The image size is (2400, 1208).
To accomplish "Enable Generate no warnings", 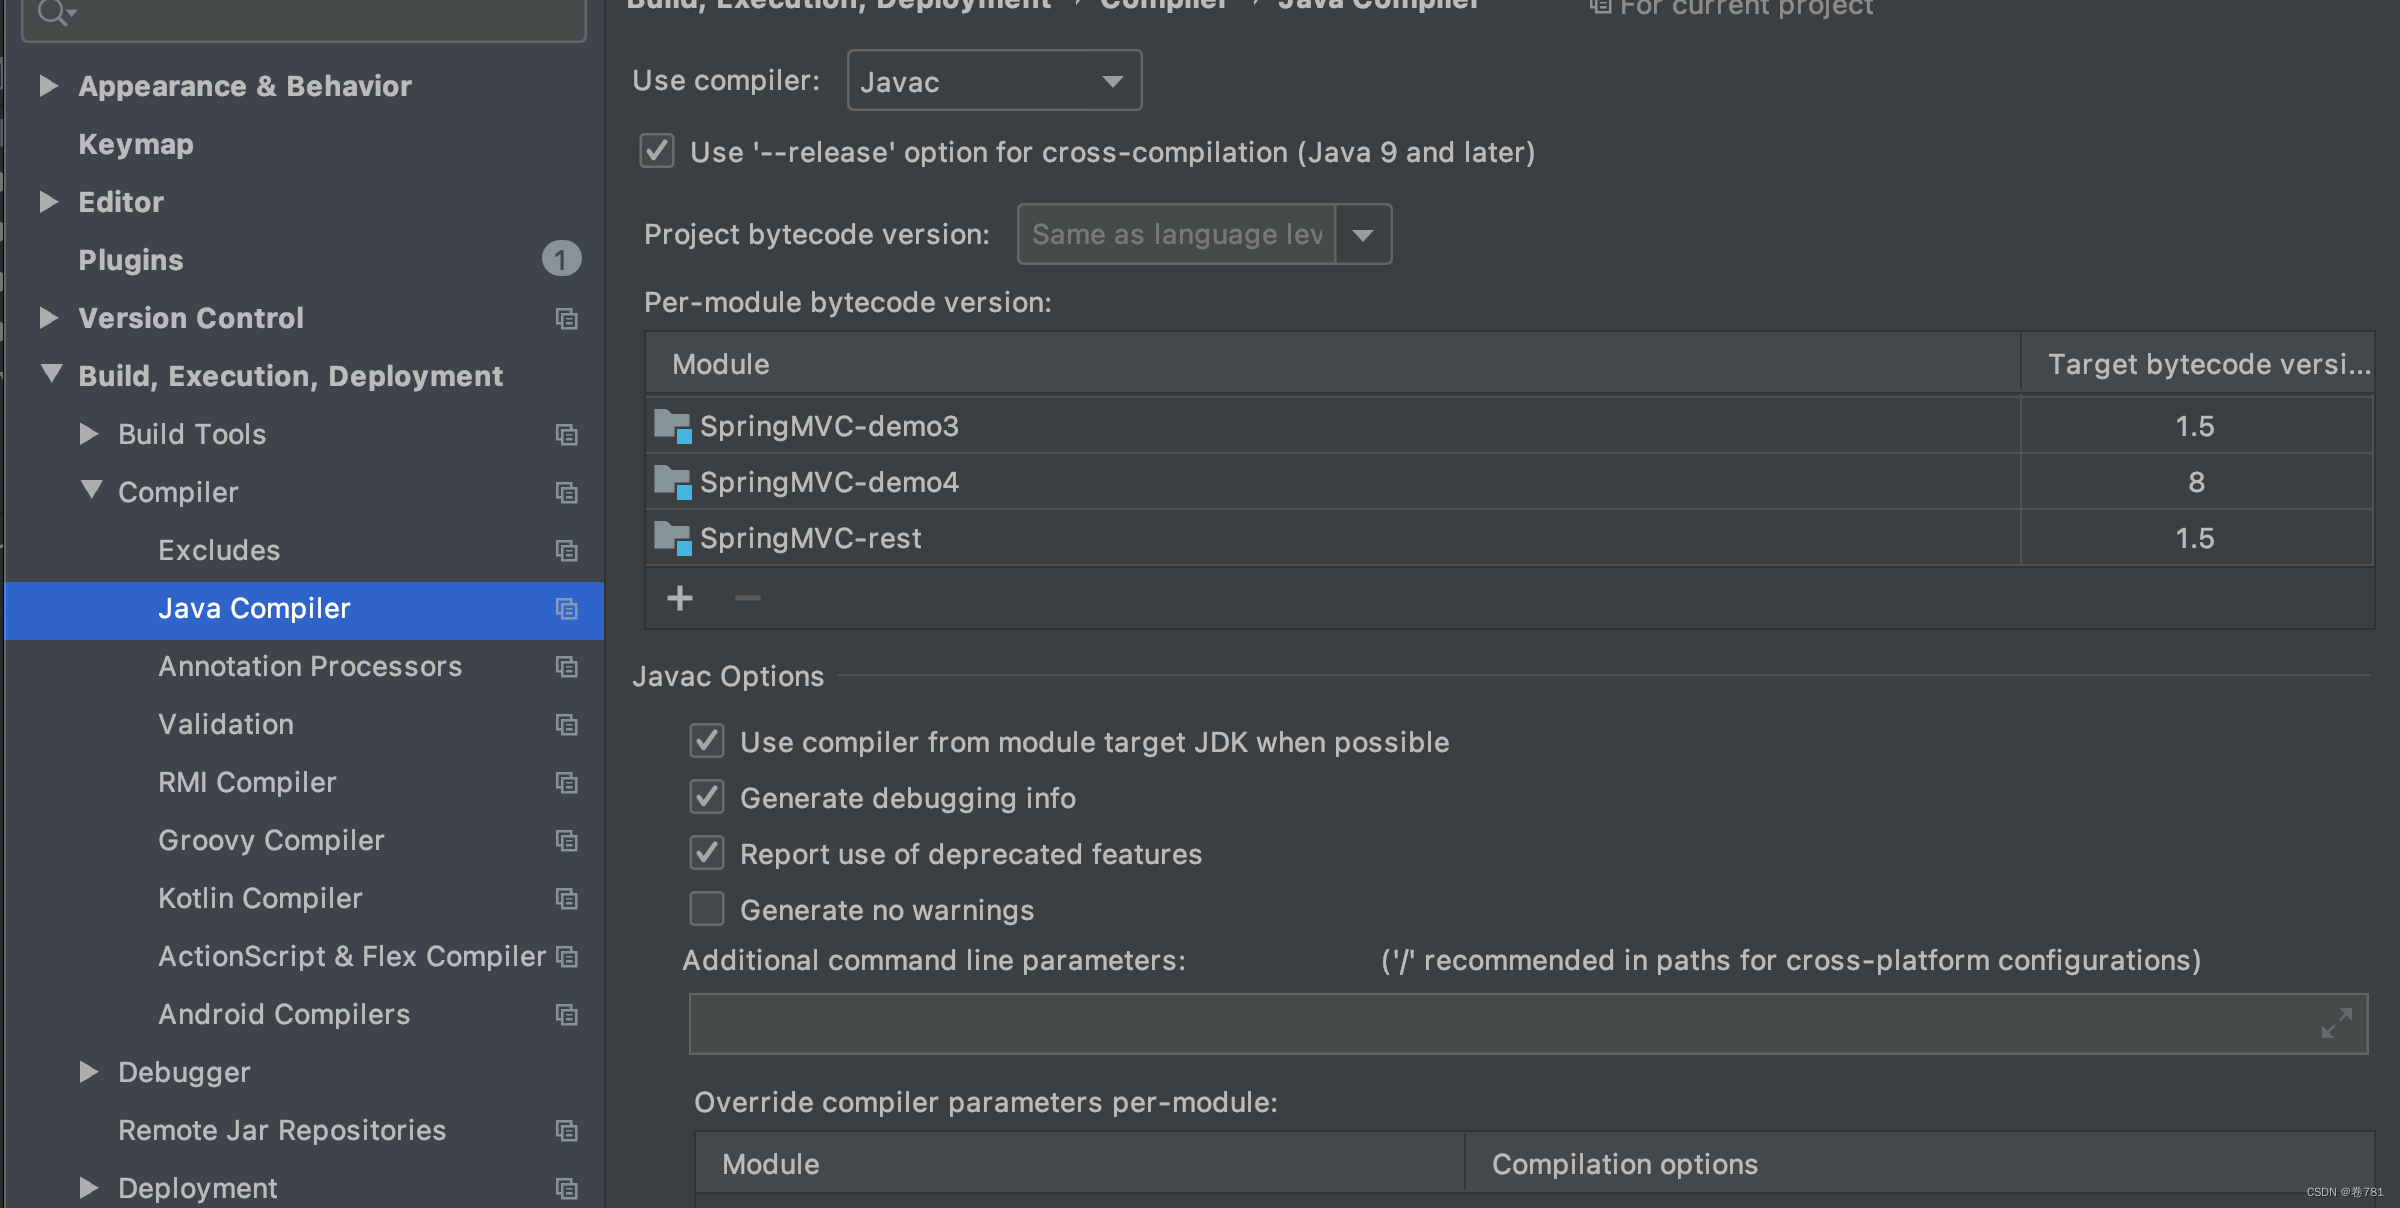I will (706, 908).
